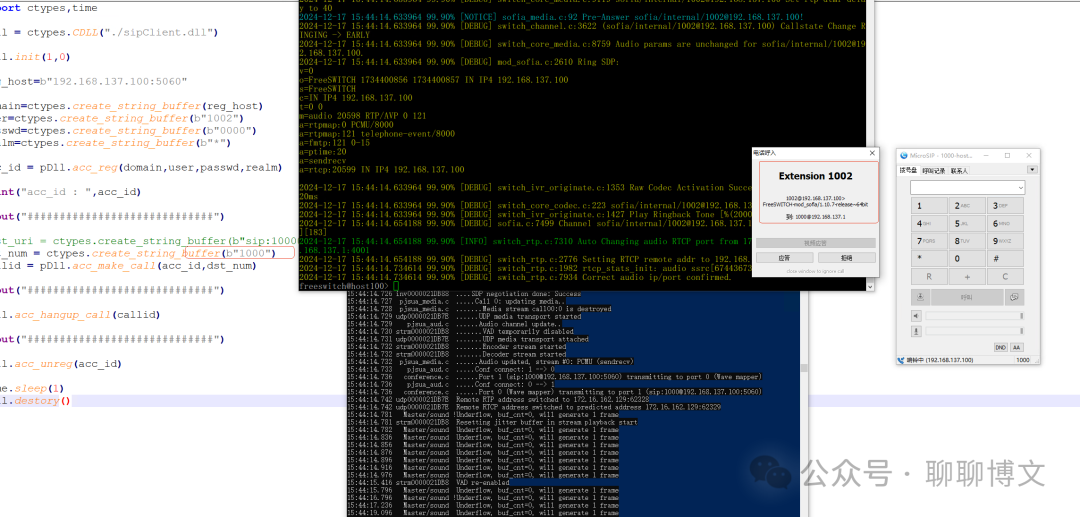Maximize the MicroSIP window
The width and height of the screenshot is (1080, 517).
(1008, 156)
